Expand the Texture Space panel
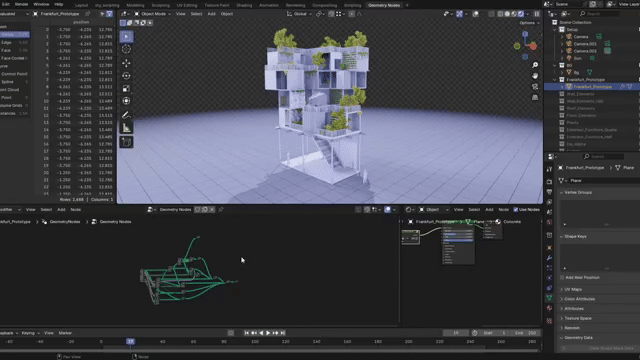Image resolution: width=640 pixels, height=360 pixels. [x=578, y=318]
